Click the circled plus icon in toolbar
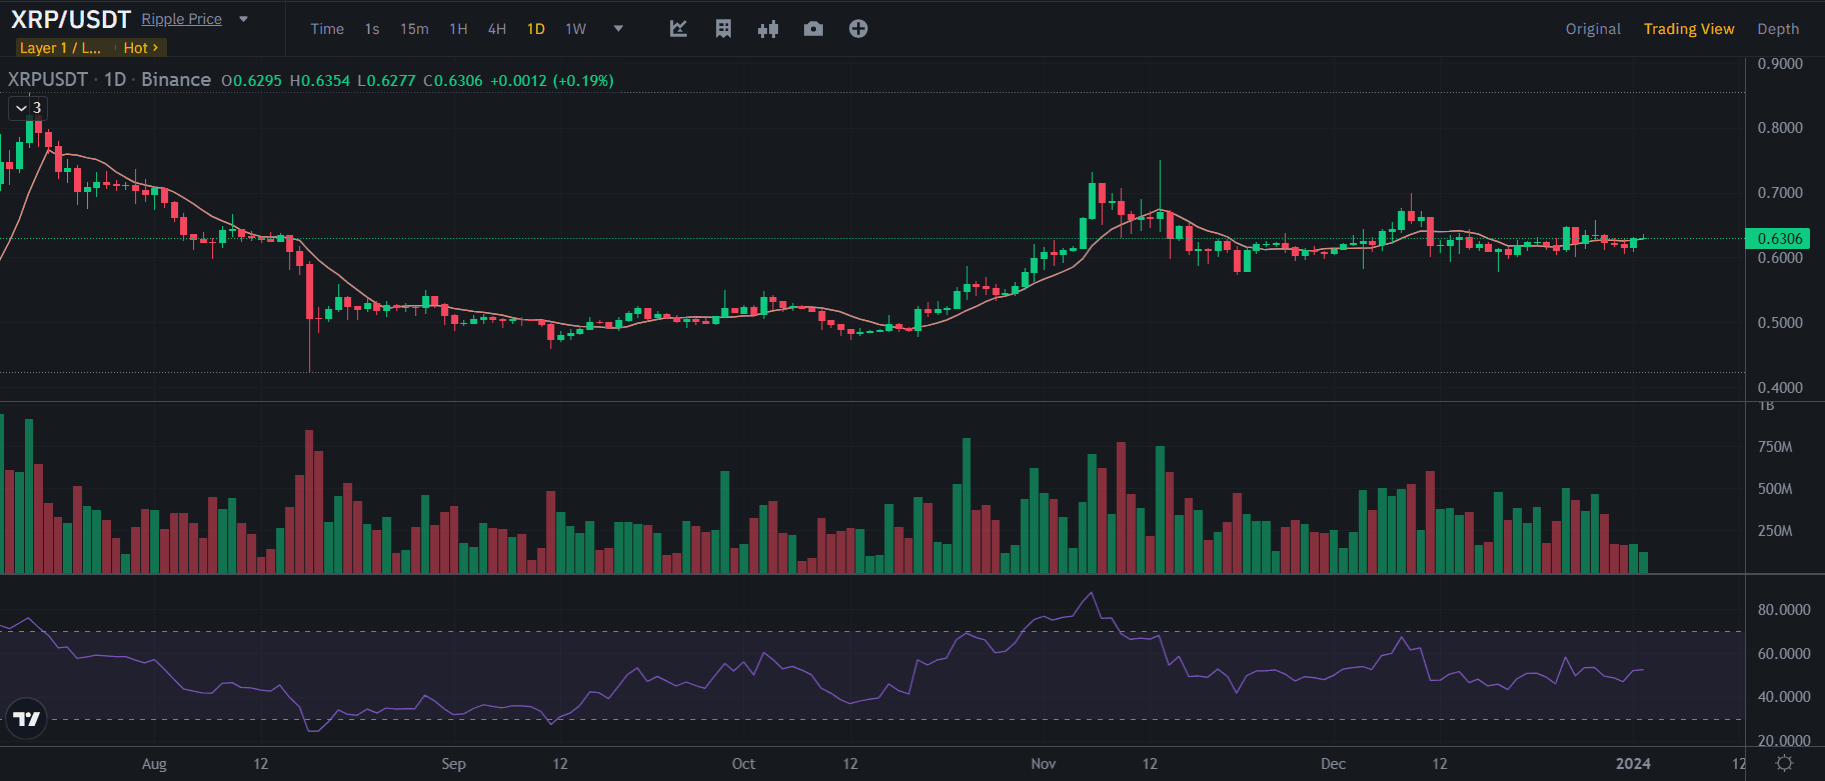Viewport: 1825px width, 781px height. pyautogui.click(x=858, y=29)
